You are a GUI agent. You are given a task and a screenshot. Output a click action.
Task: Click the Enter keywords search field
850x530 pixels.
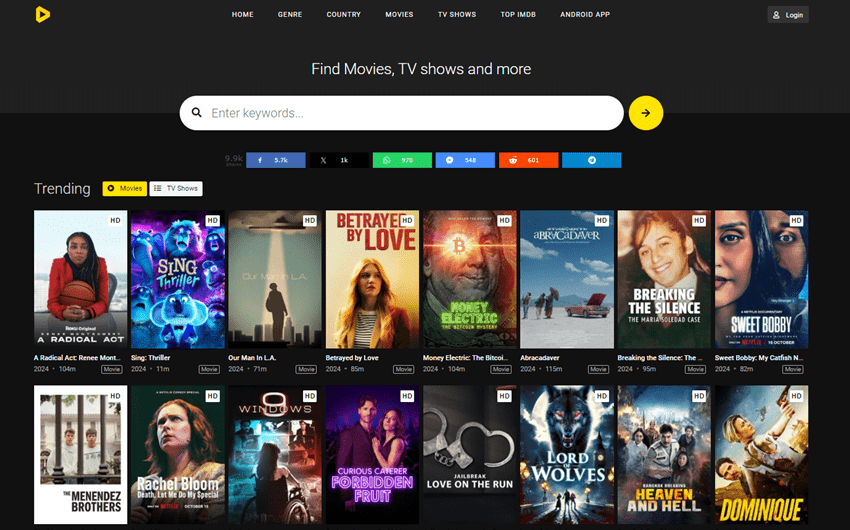pos(402,113)
